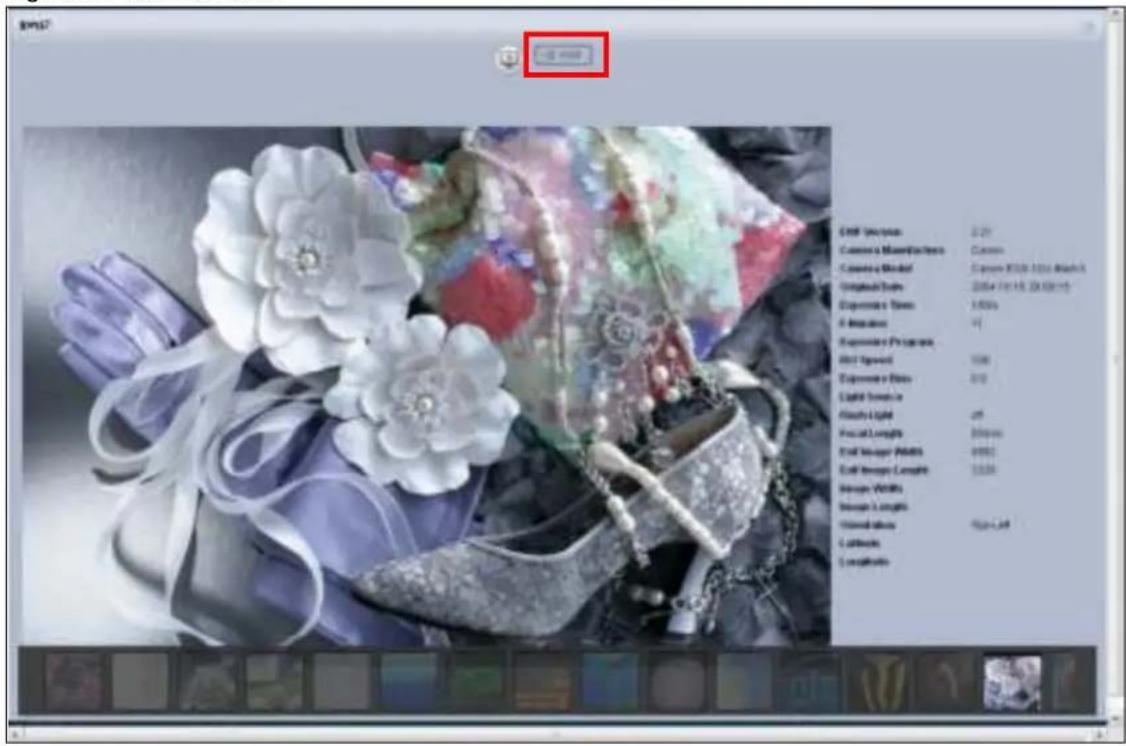Screen dimensions: 1126x746
Task: Click the "EXIF Version" label
Action: pyautogui.click(x=870, y=232)
